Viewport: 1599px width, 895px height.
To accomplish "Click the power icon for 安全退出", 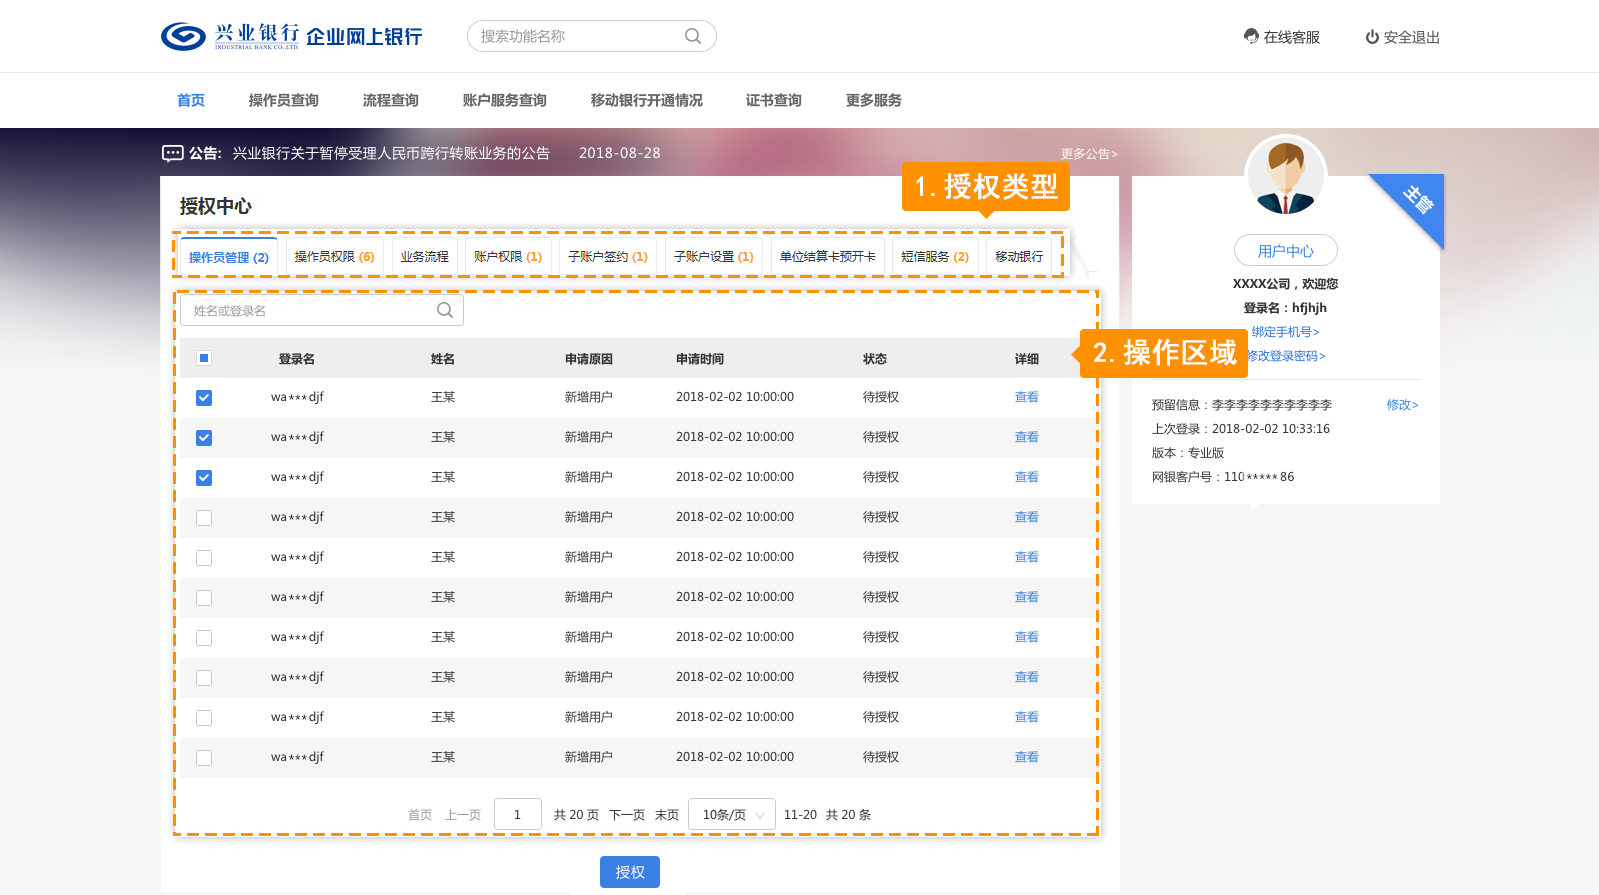I will point(1372,37).
